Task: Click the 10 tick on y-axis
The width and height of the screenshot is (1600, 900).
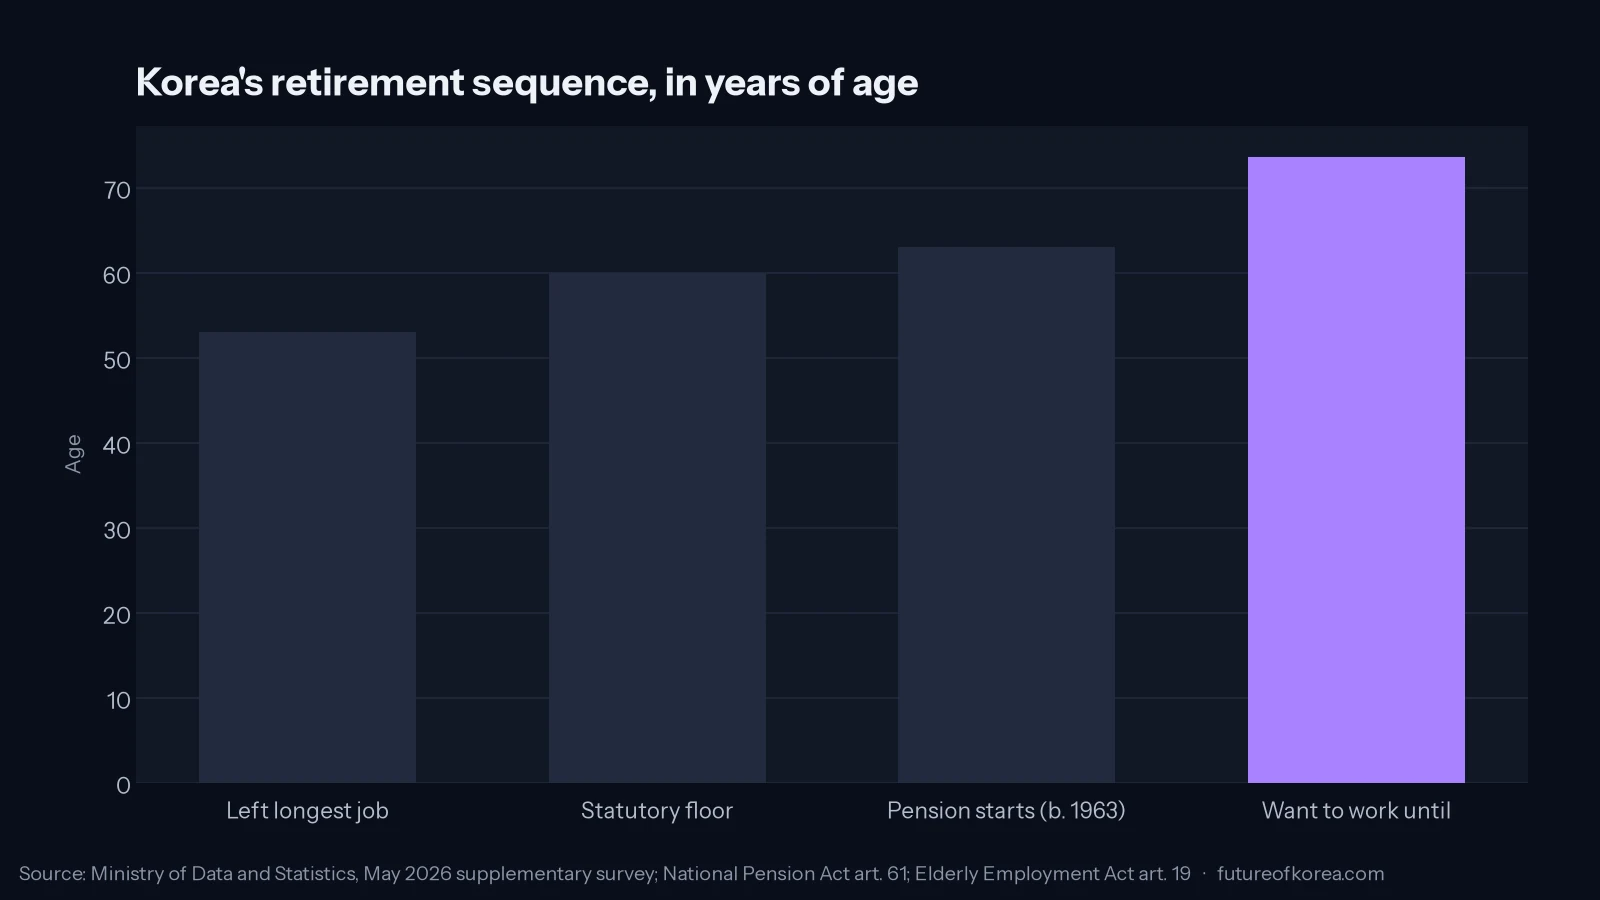Action: 119,700
